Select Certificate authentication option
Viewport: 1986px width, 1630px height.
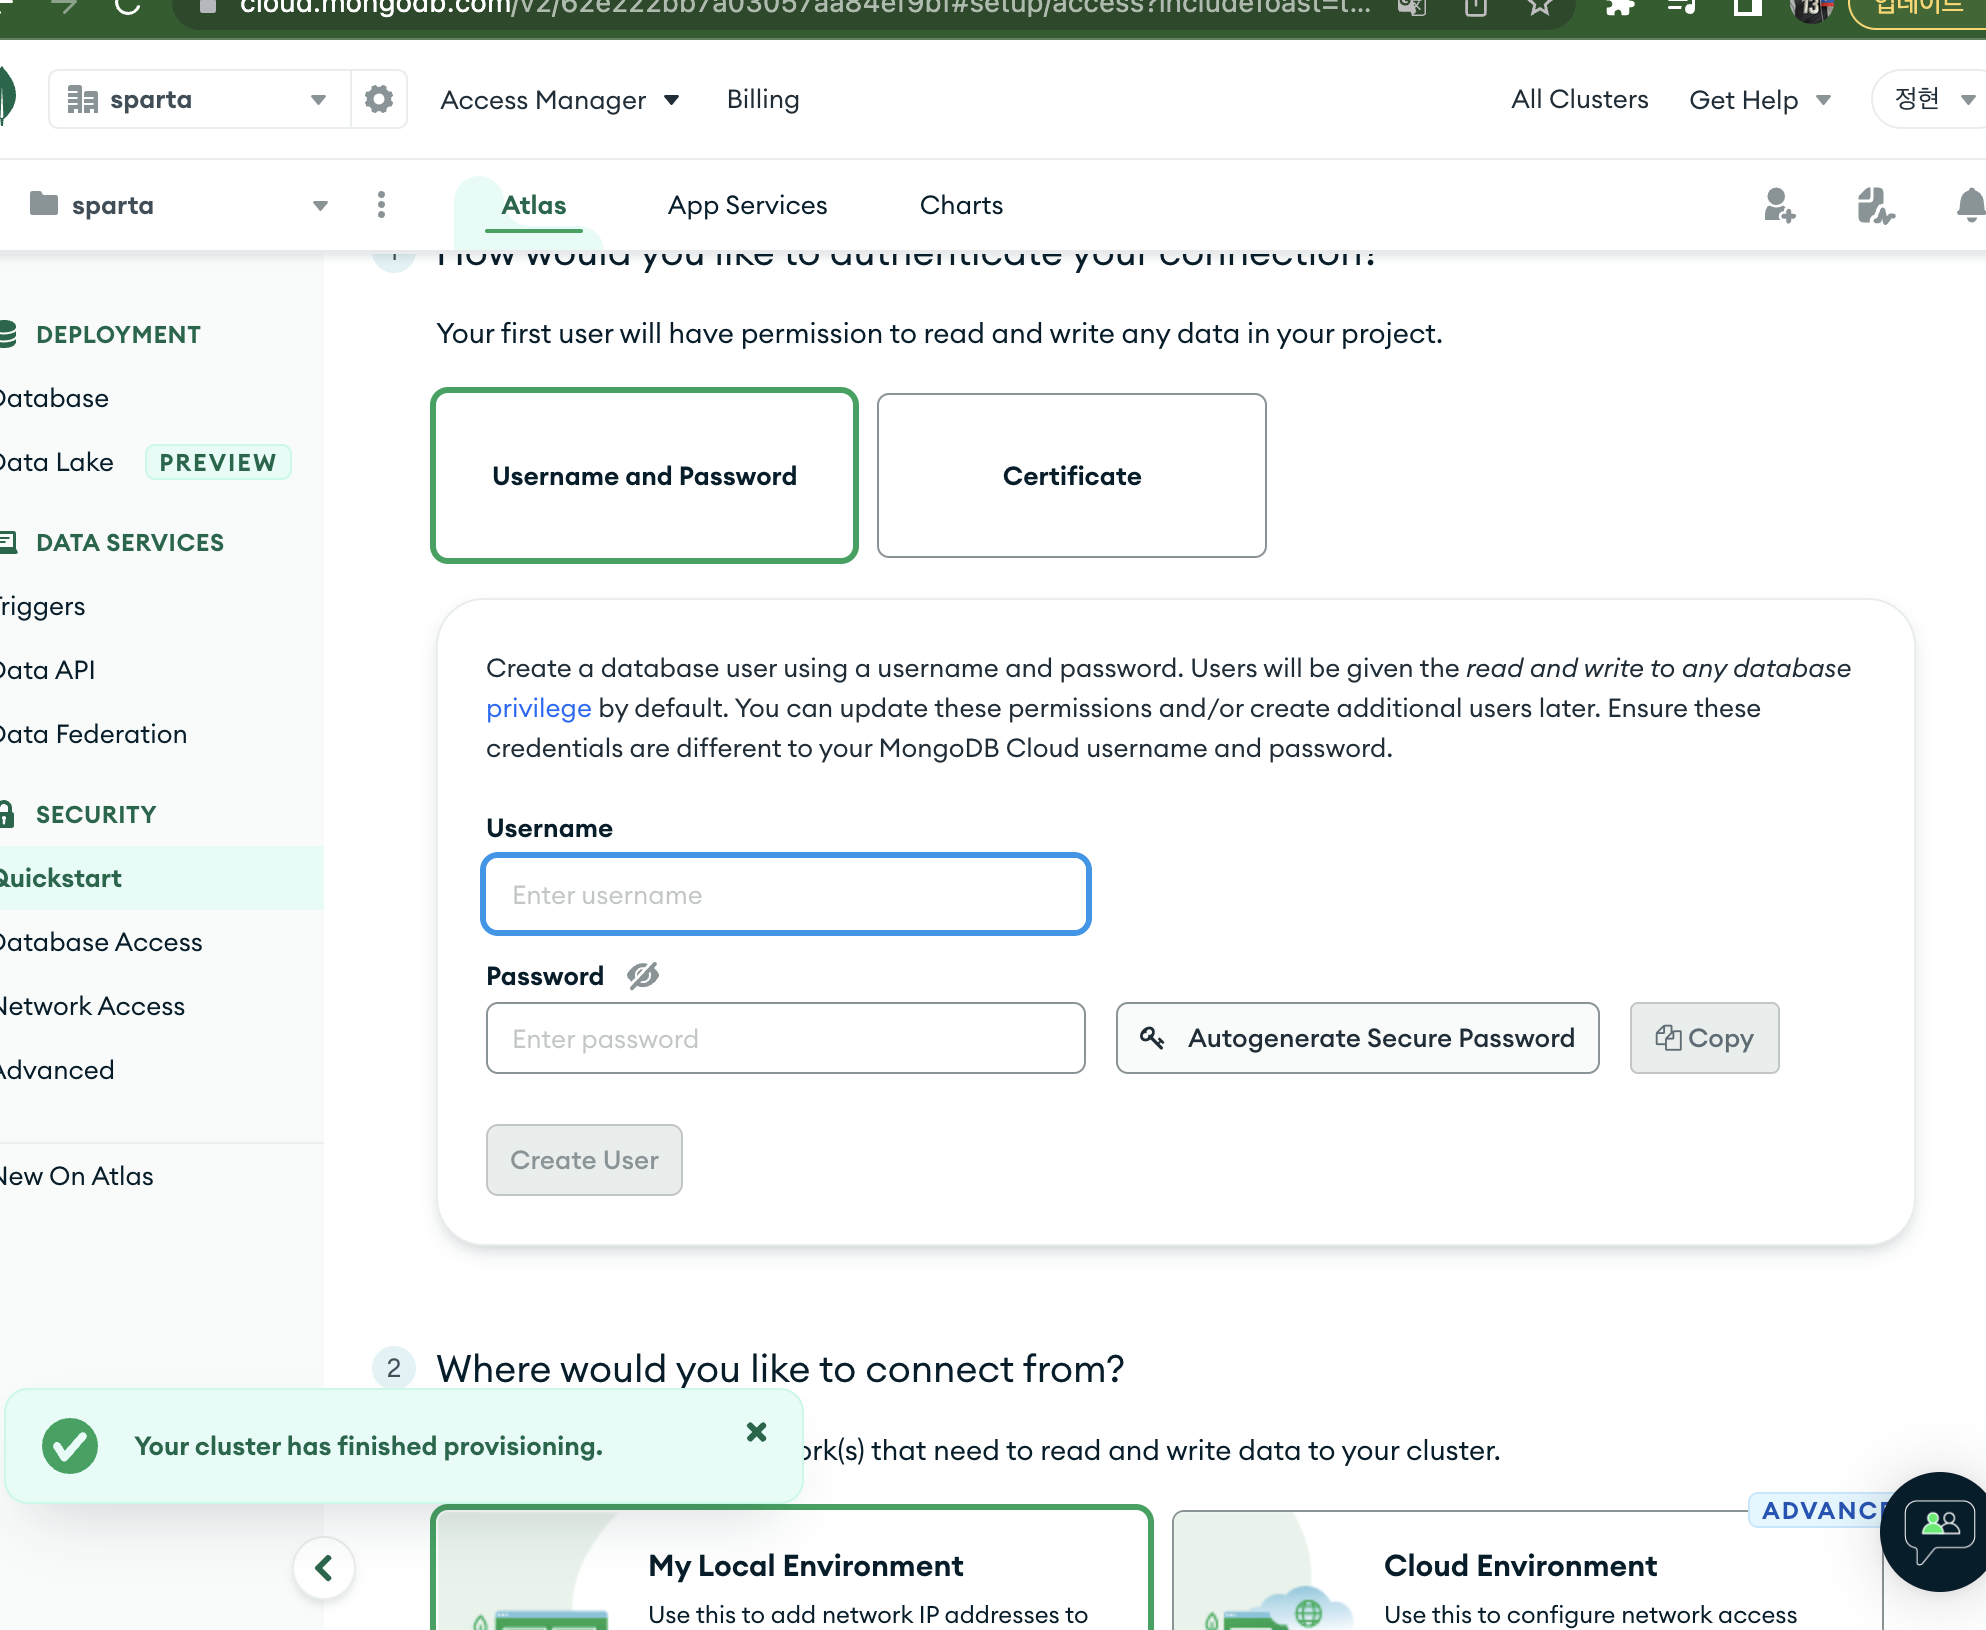(1071, 475)
